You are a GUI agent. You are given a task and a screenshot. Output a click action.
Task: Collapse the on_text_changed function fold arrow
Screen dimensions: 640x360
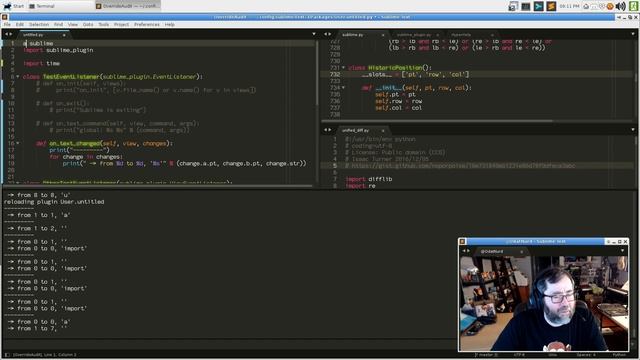click(18, 143)
